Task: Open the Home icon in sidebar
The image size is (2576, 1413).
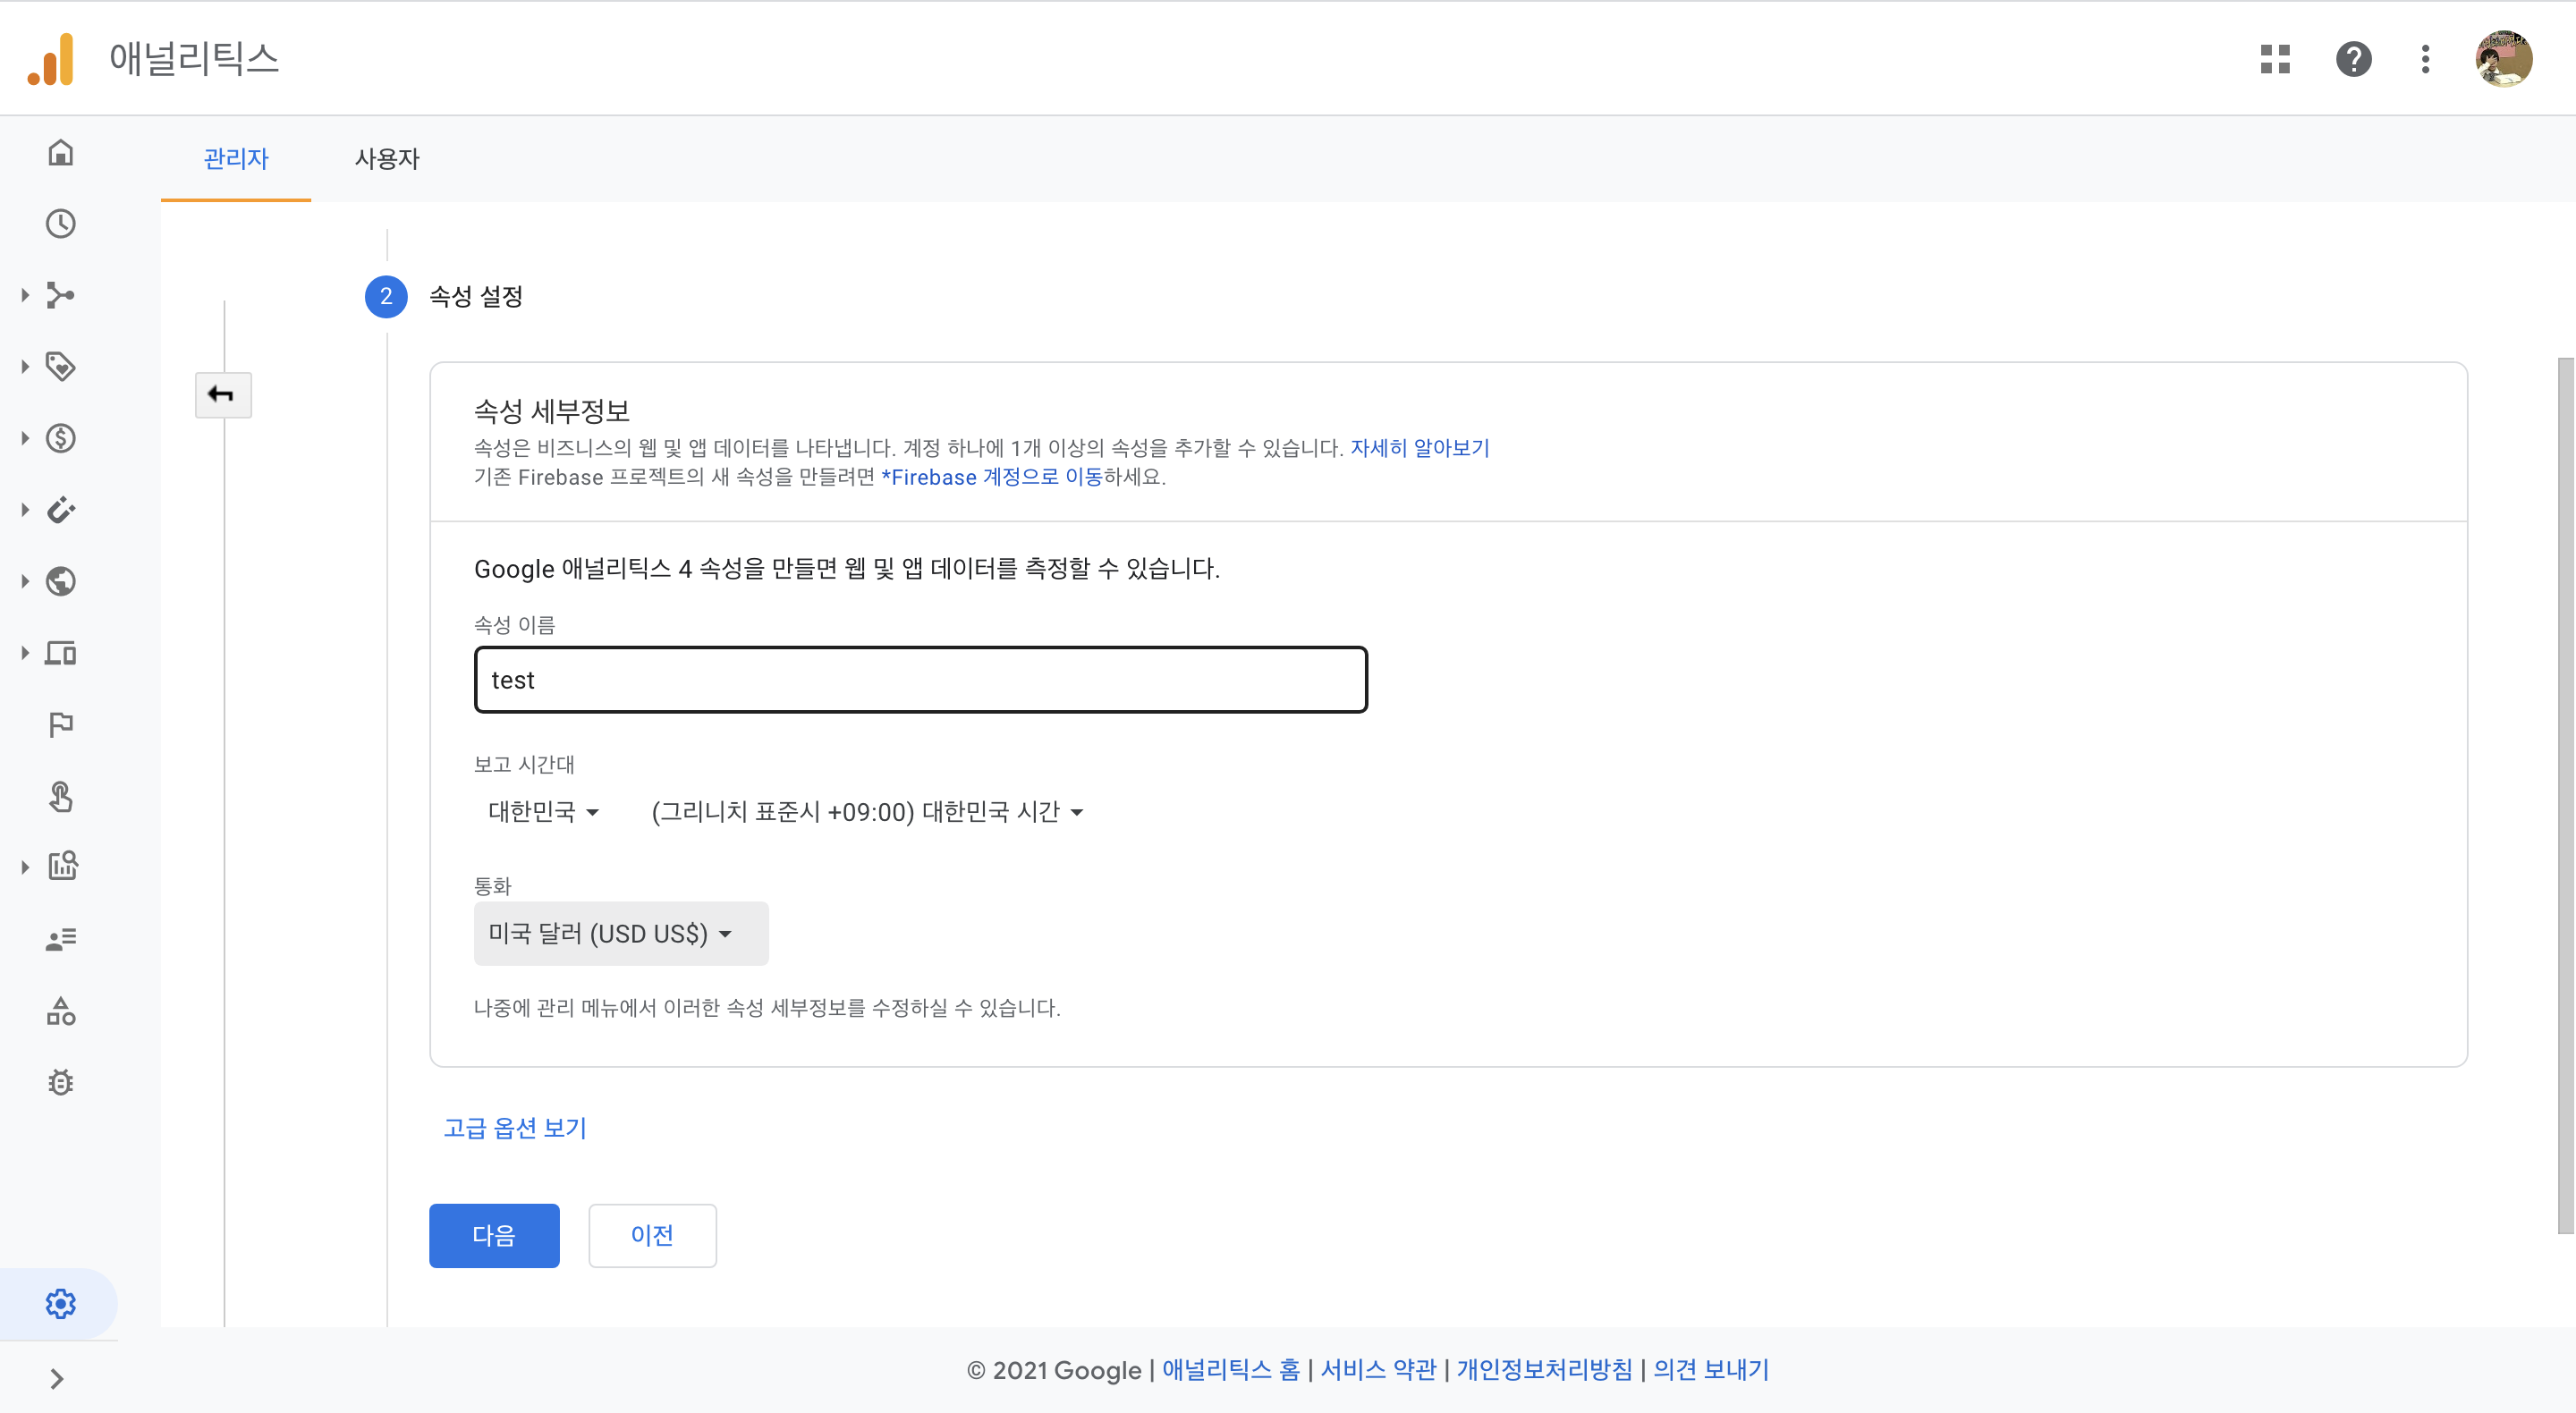Action: 60,152
